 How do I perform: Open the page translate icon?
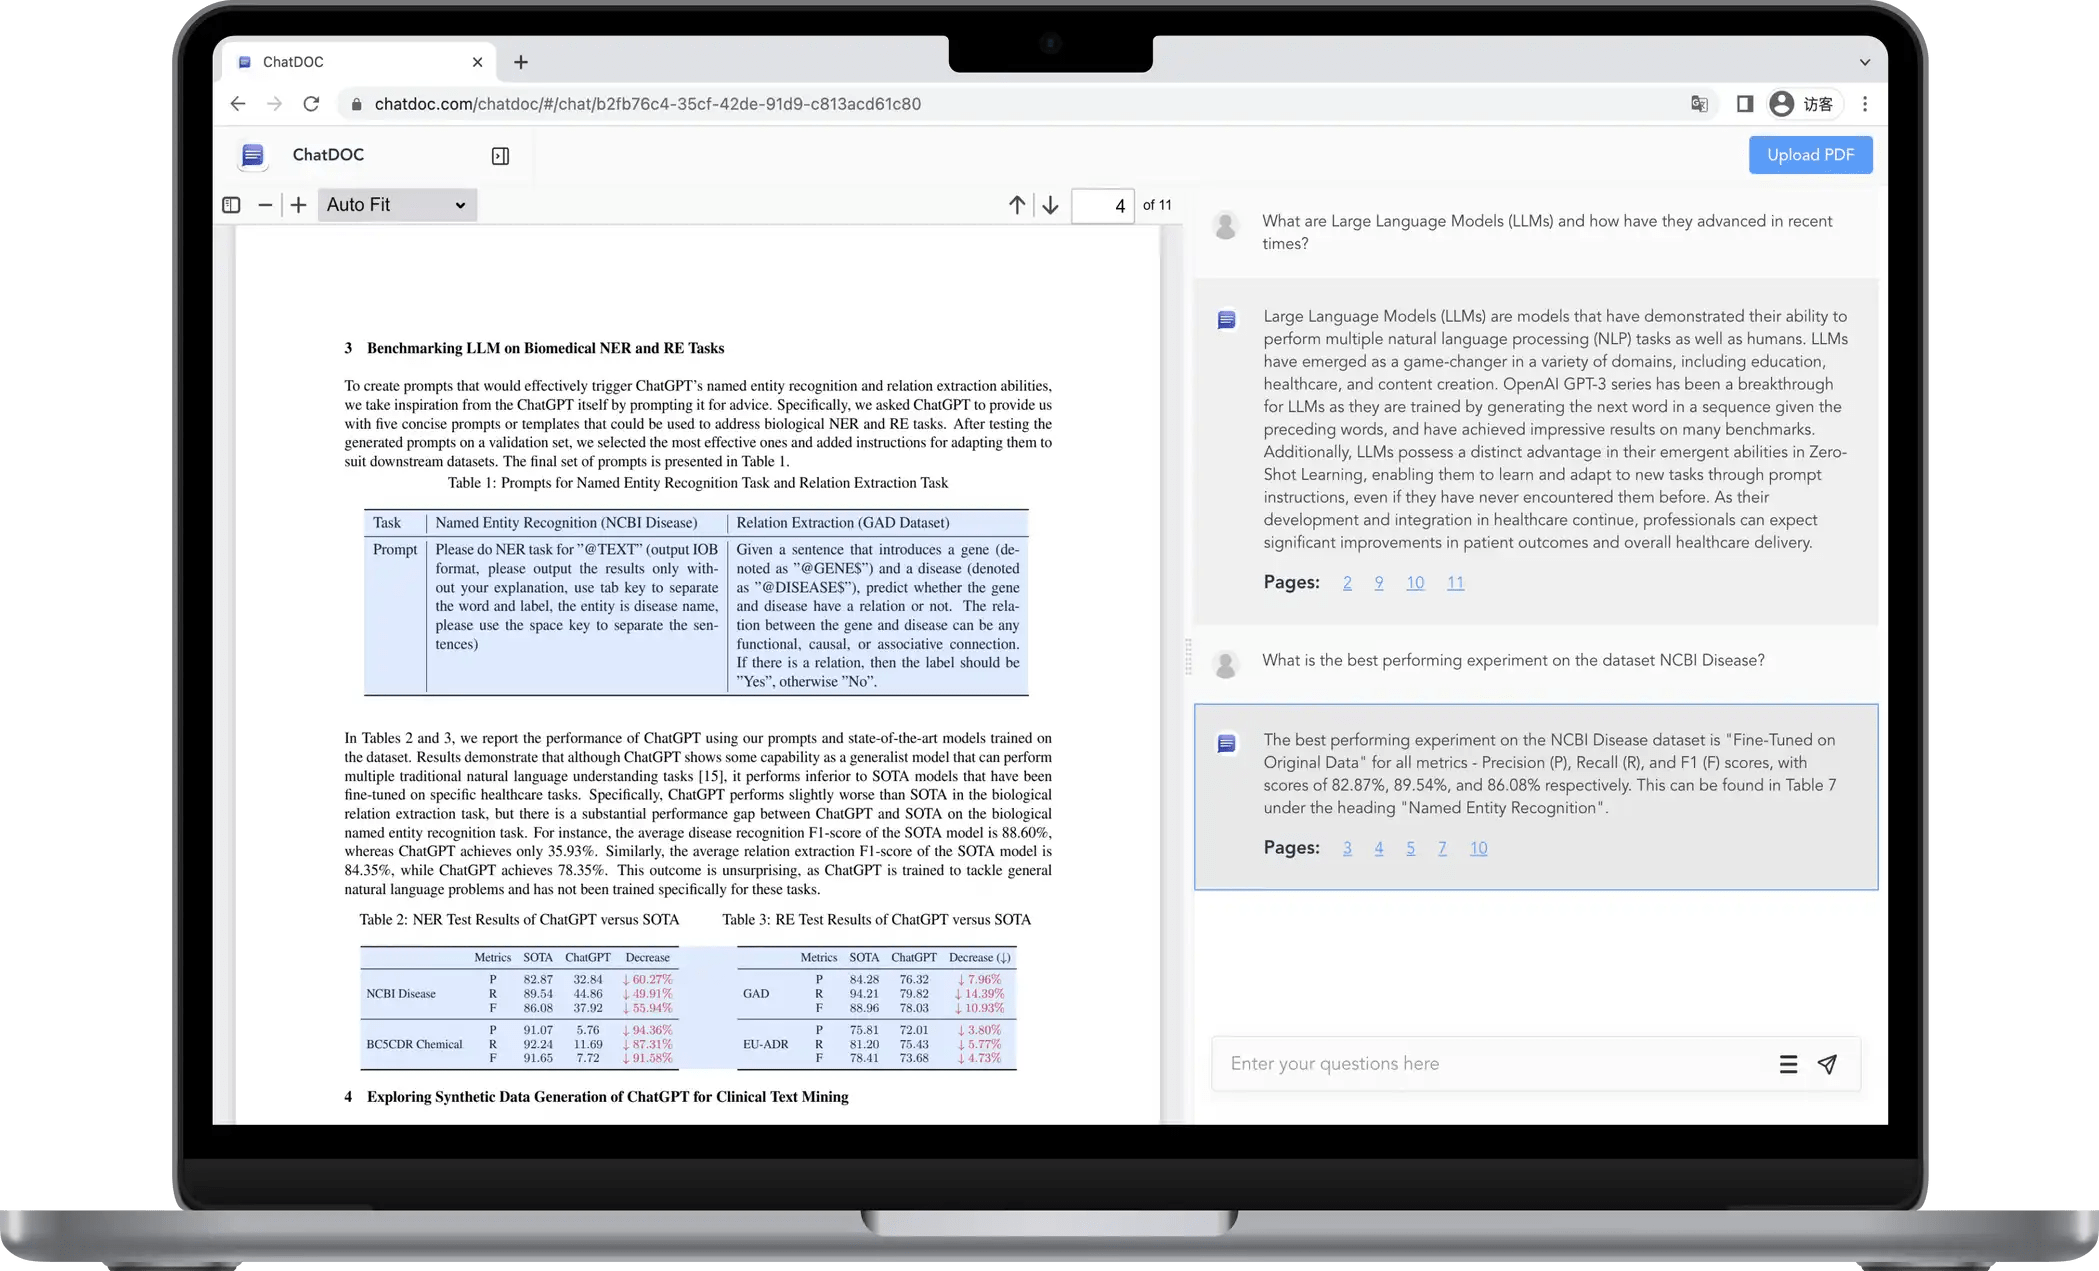click(1699, 104)
